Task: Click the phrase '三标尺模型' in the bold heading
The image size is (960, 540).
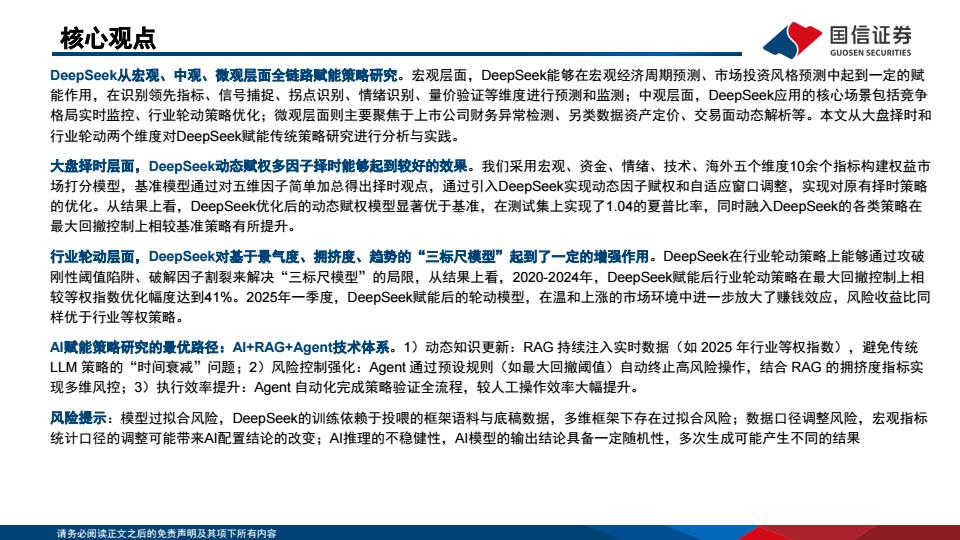Action: [x=461, y=257]
